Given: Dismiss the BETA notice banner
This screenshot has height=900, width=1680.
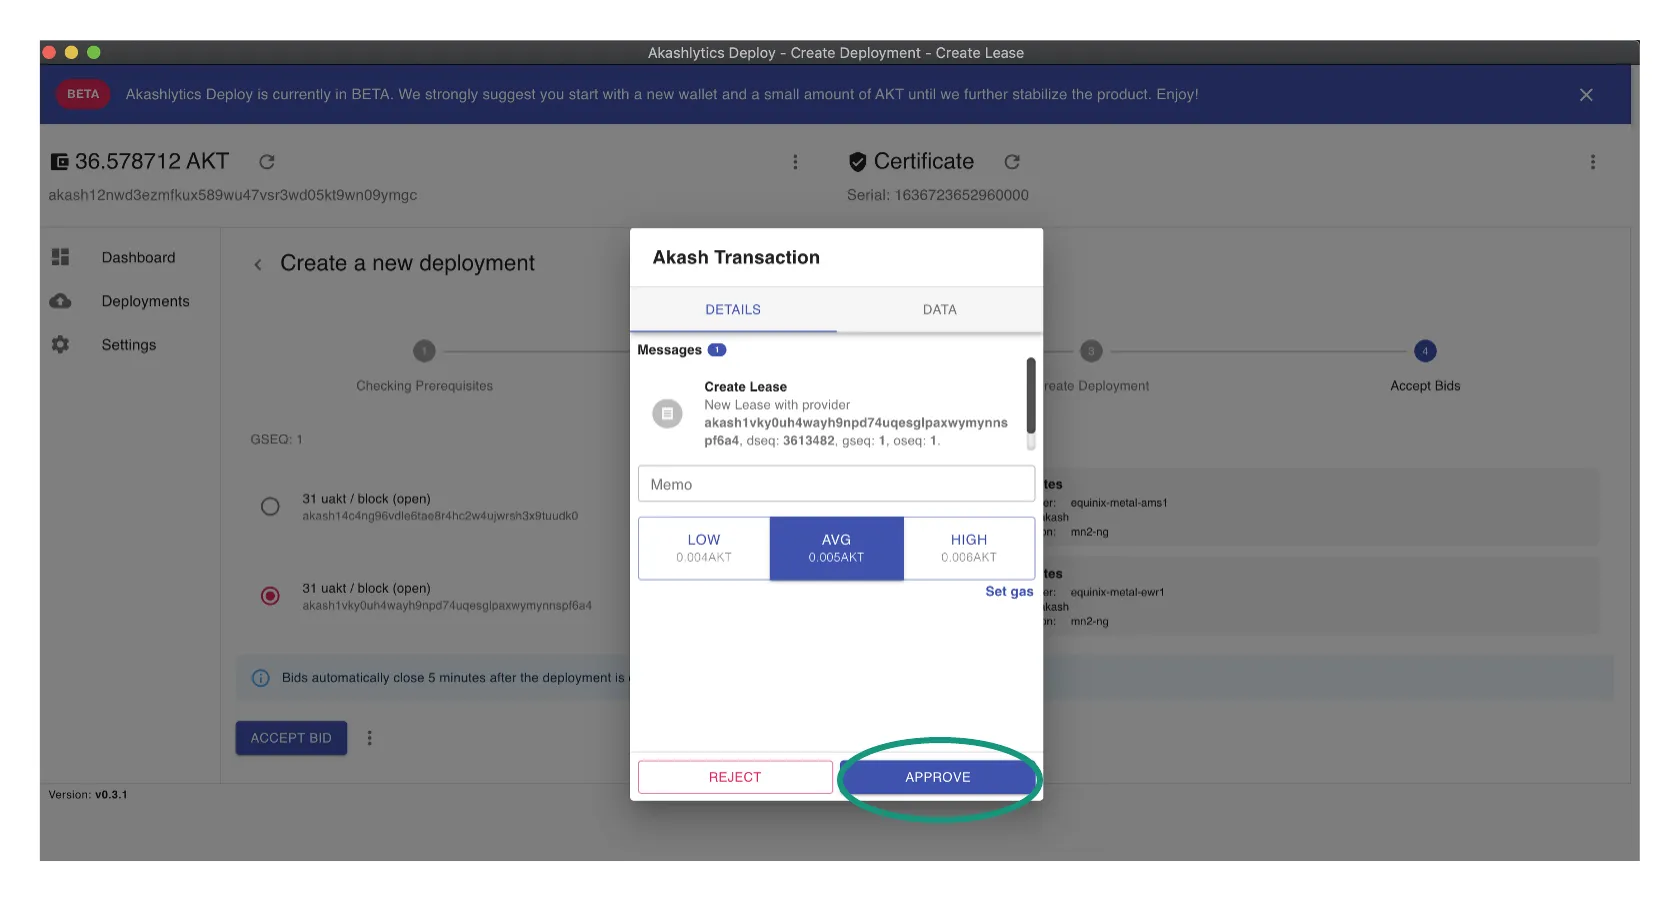Looking at the screenshot, I should [x=1586, y=95].
